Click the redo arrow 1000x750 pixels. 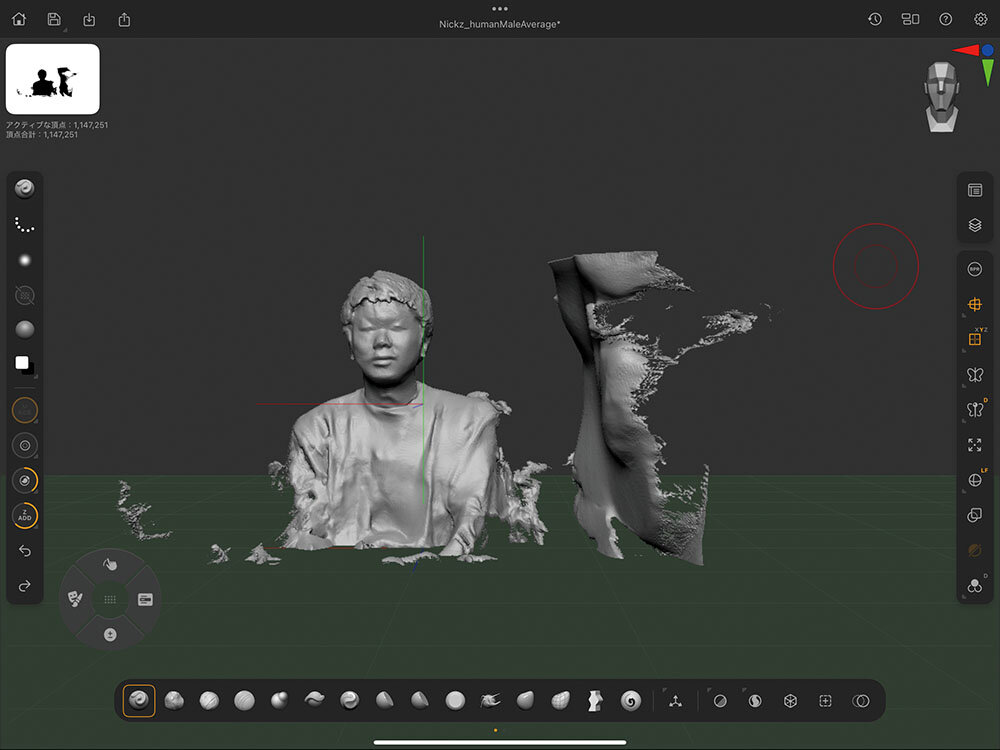[25, 586]
